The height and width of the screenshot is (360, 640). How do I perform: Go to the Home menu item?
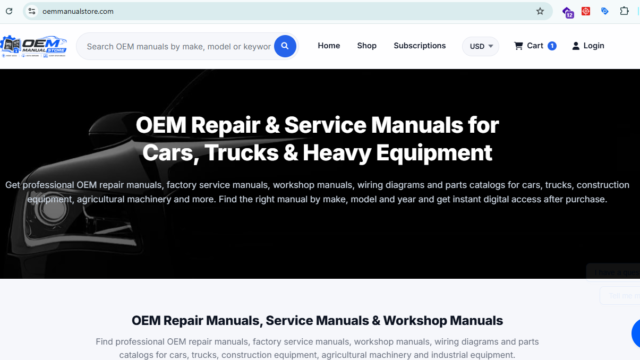point(329,46)
